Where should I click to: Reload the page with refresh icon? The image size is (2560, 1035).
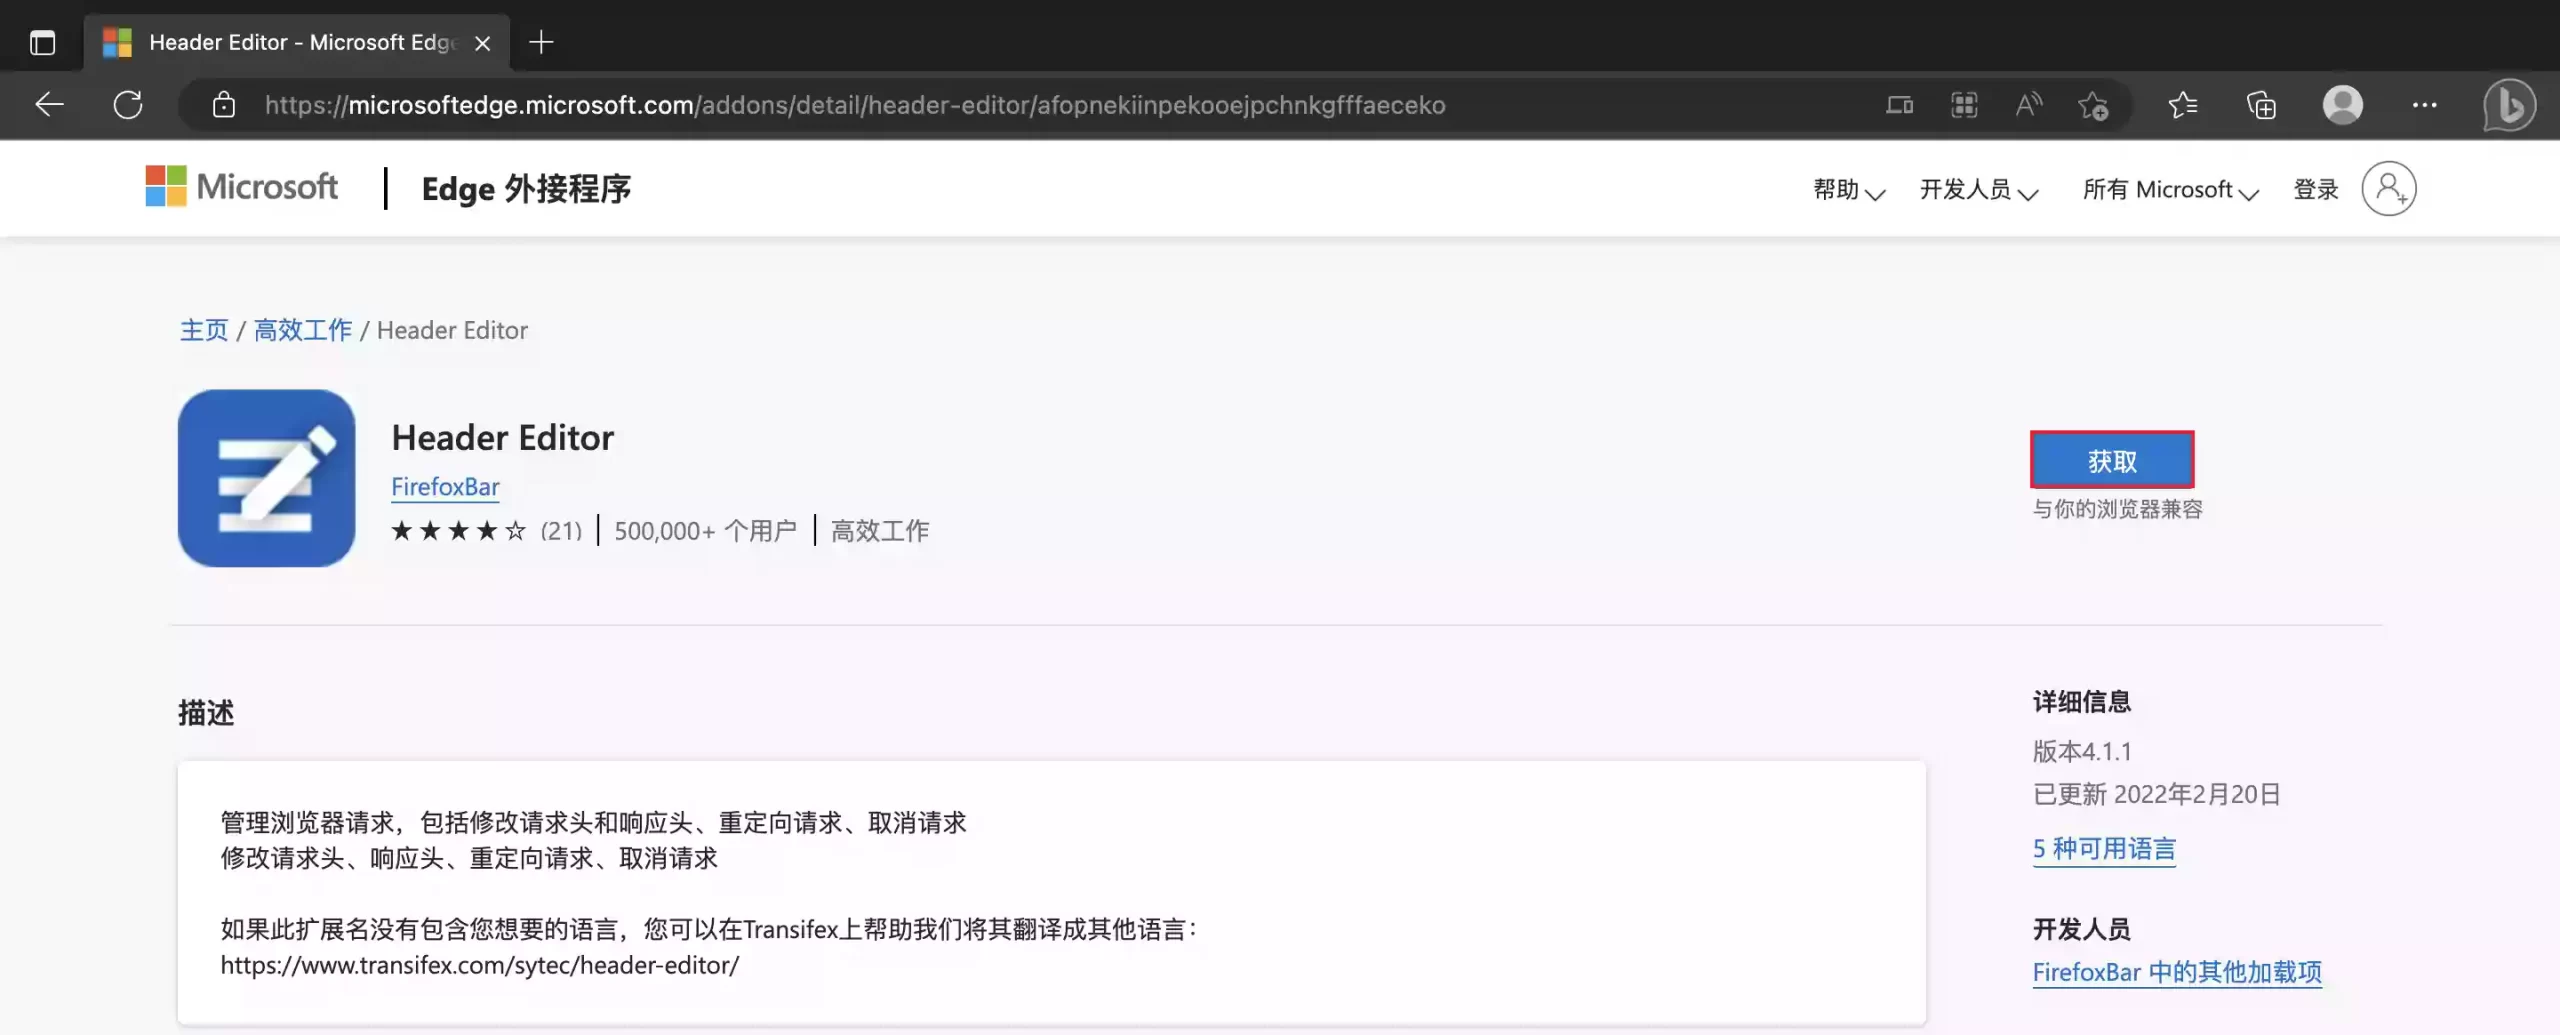[128, 104]
